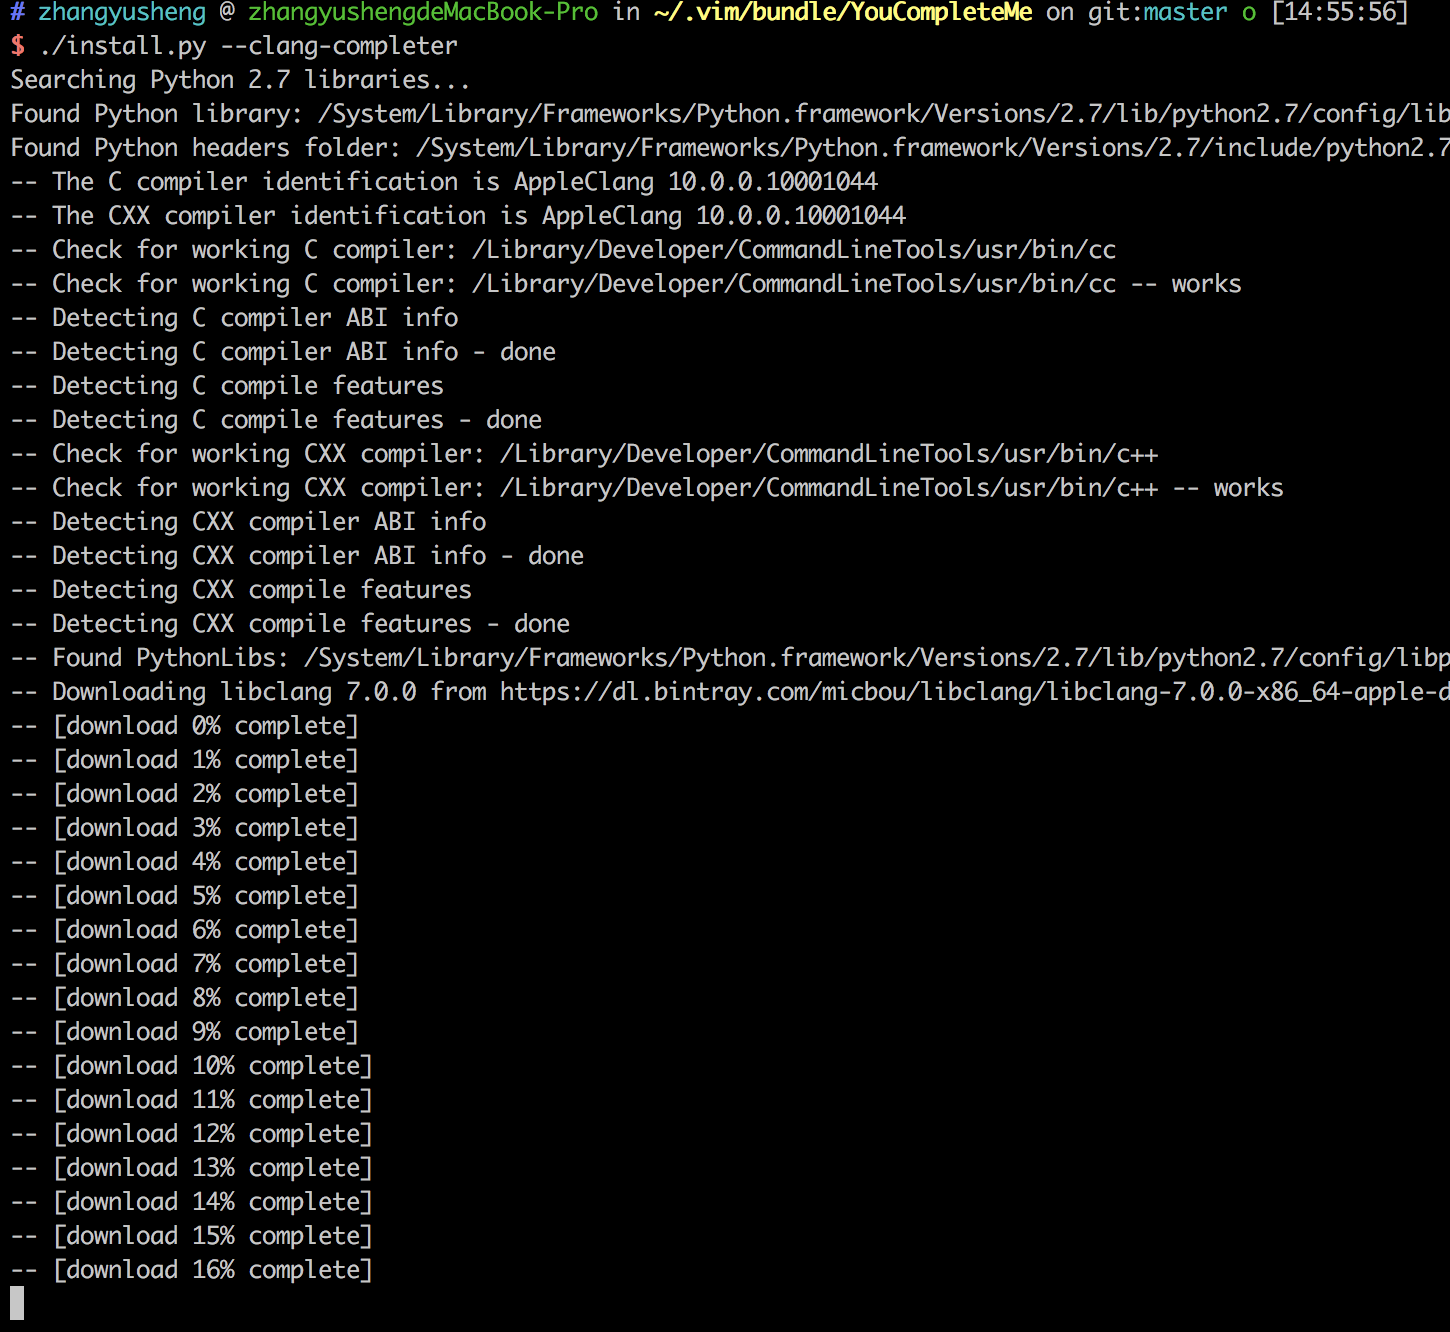Click the CXX compiler check line ending in /usr/bin/c++
This screenshot has height=1332, width=1450.
point(584,454)
